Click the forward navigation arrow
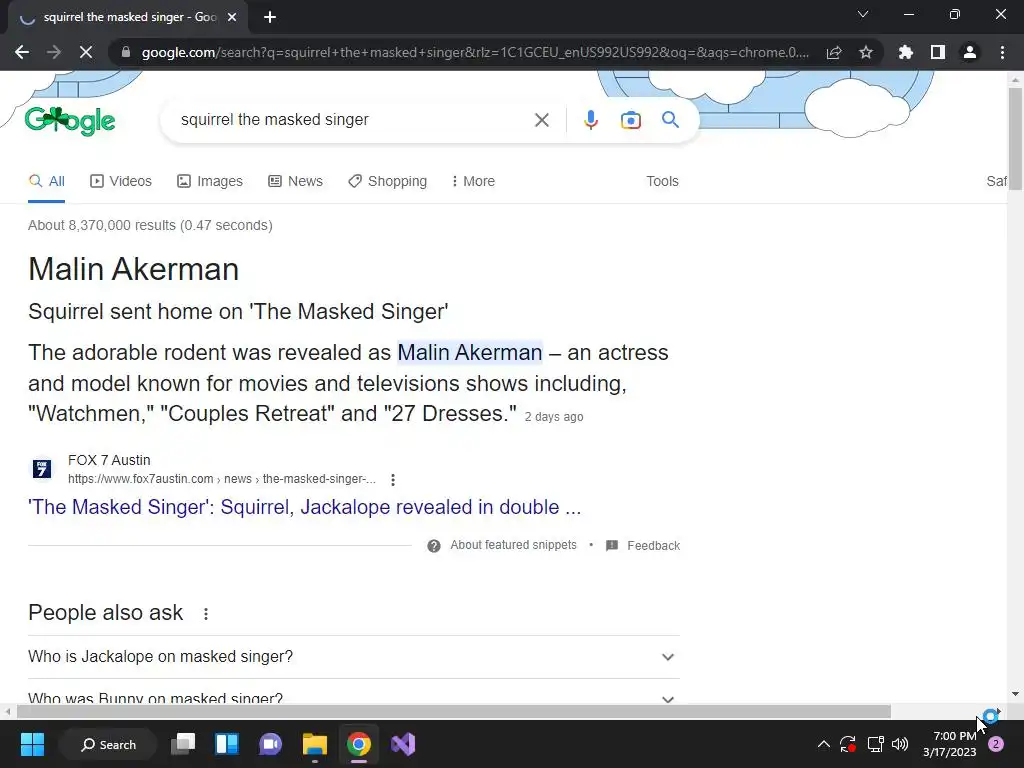Image resolution: width=1024 pixels, height=768 pixels. point(54,52)
